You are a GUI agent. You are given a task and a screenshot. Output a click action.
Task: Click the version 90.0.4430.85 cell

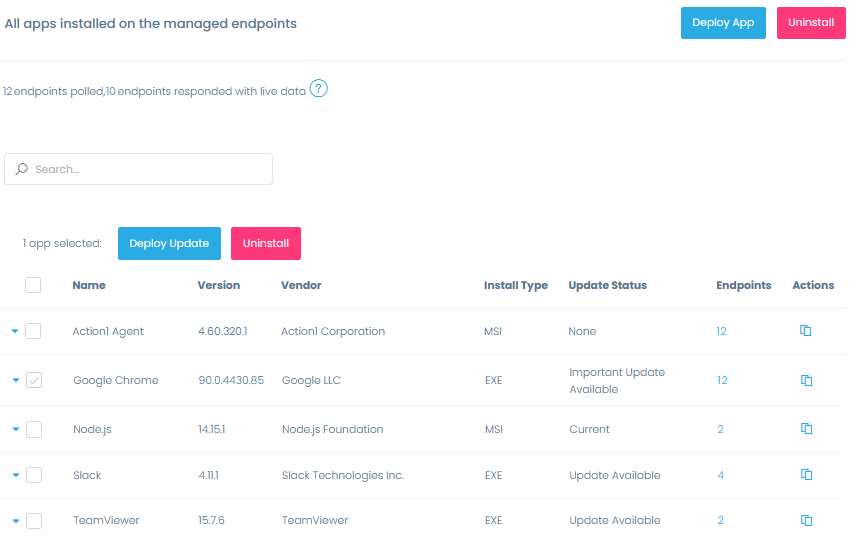(x=231, y=380)
